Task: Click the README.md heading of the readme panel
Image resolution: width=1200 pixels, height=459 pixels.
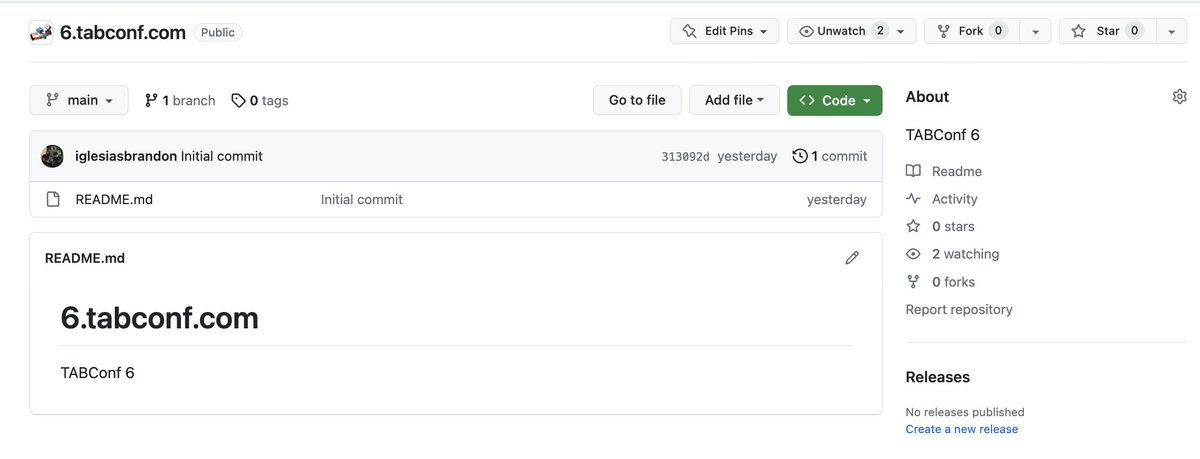Action: pyautogui.click(x=85, y=258)
